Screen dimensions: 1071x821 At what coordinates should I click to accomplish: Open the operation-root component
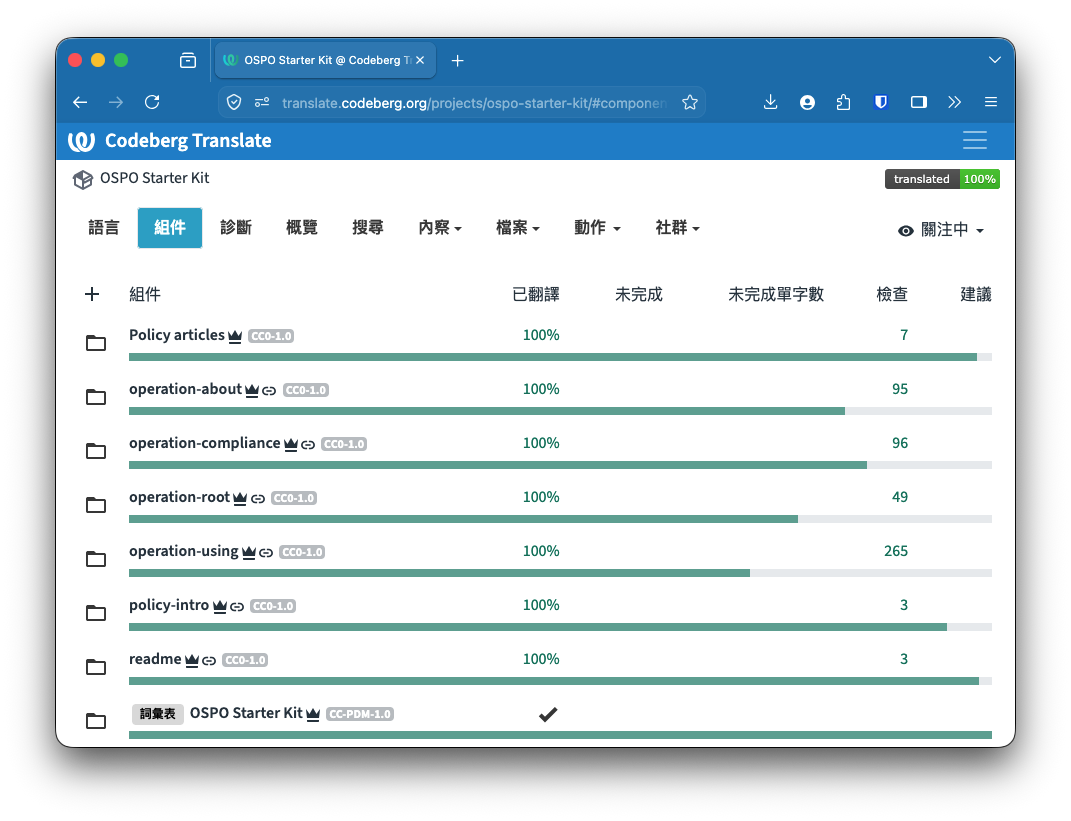coord(179,497)
